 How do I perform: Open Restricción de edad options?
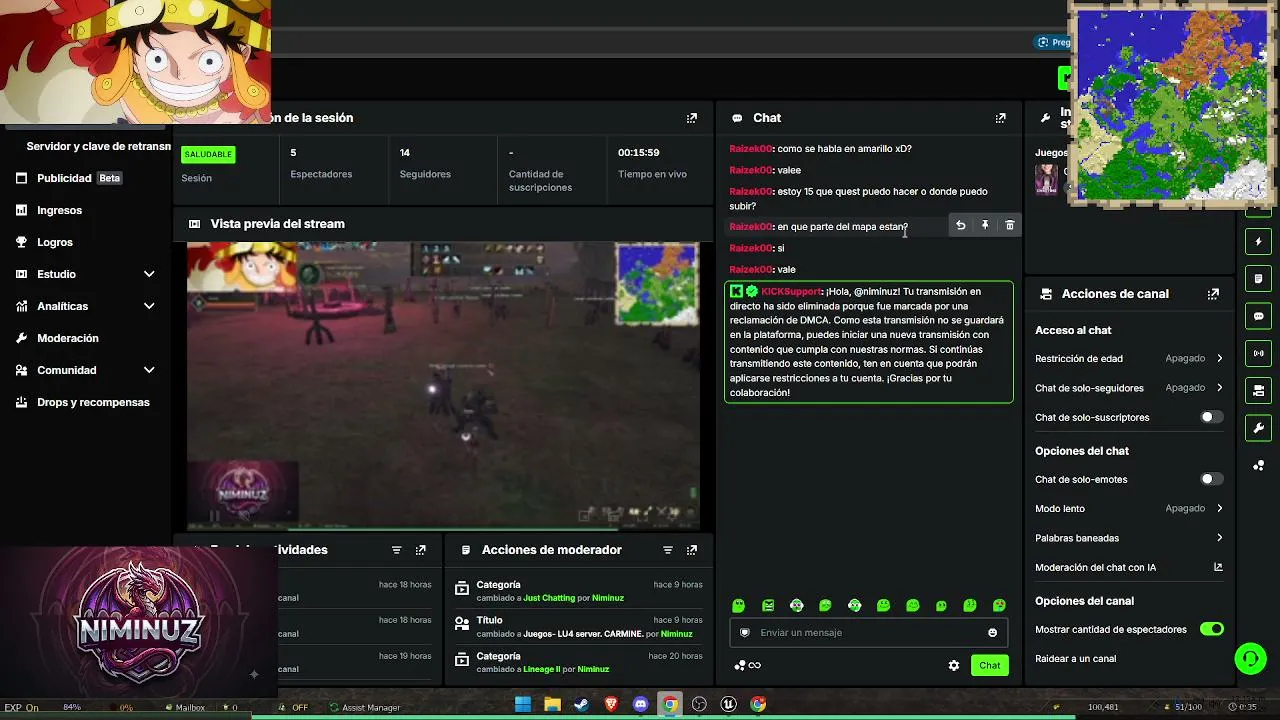click(x=1129, y=358)
